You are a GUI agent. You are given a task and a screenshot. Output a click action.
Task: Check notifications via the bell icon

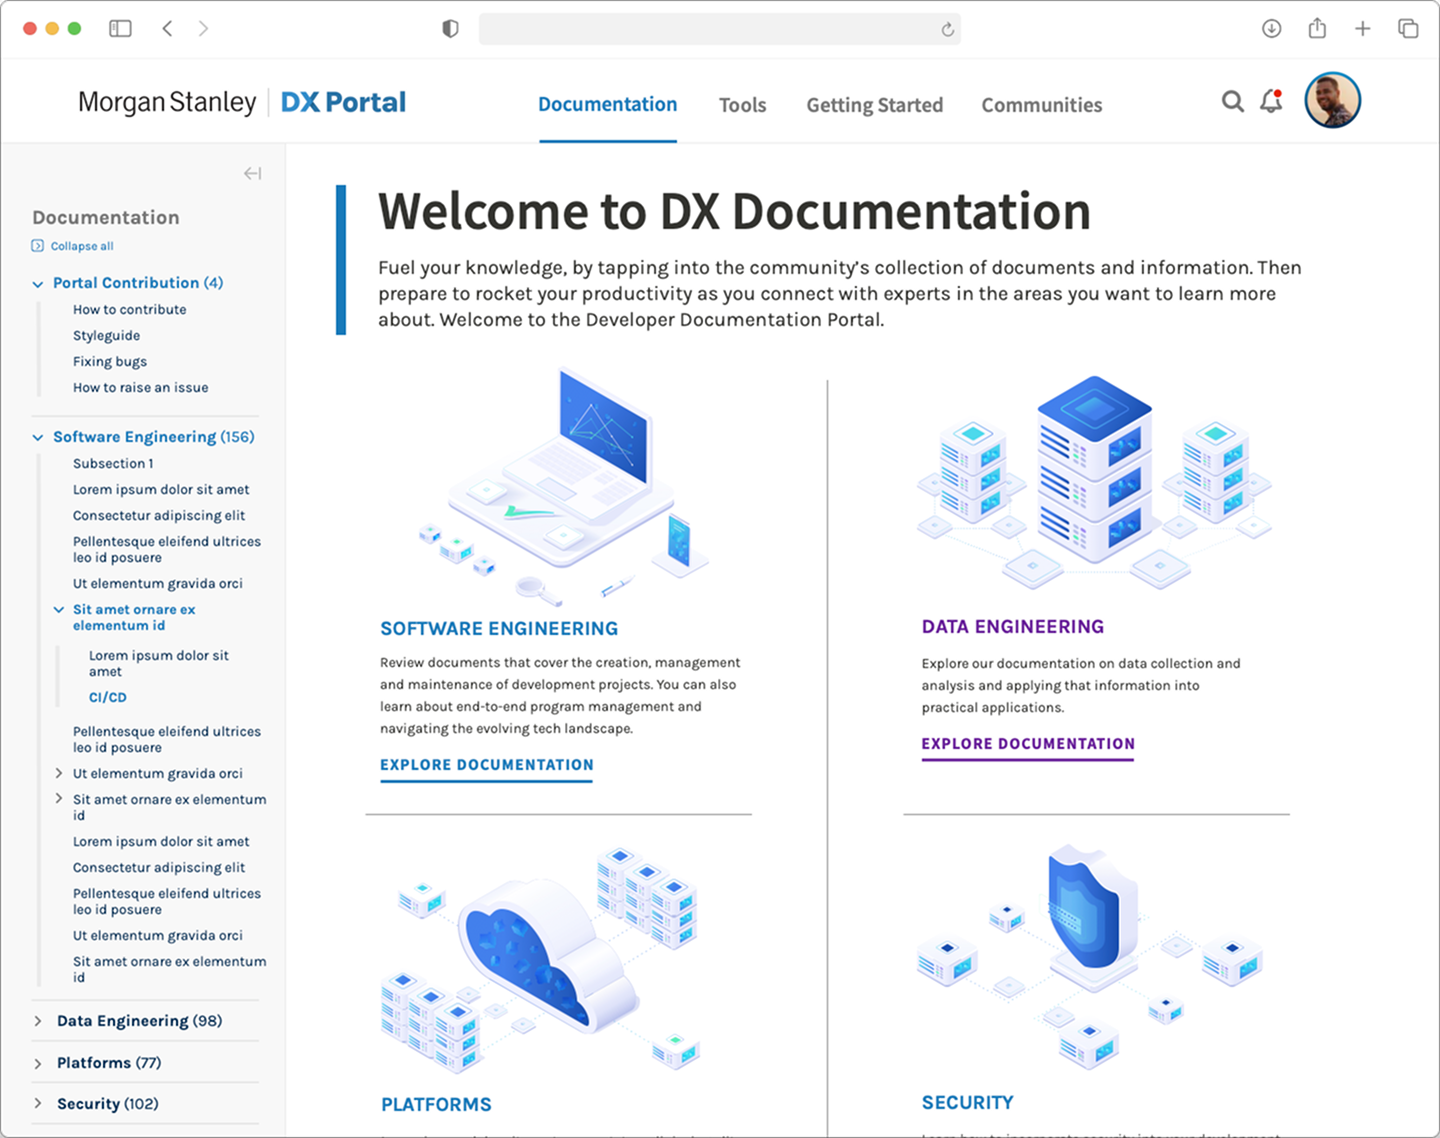coord(1272,101)
